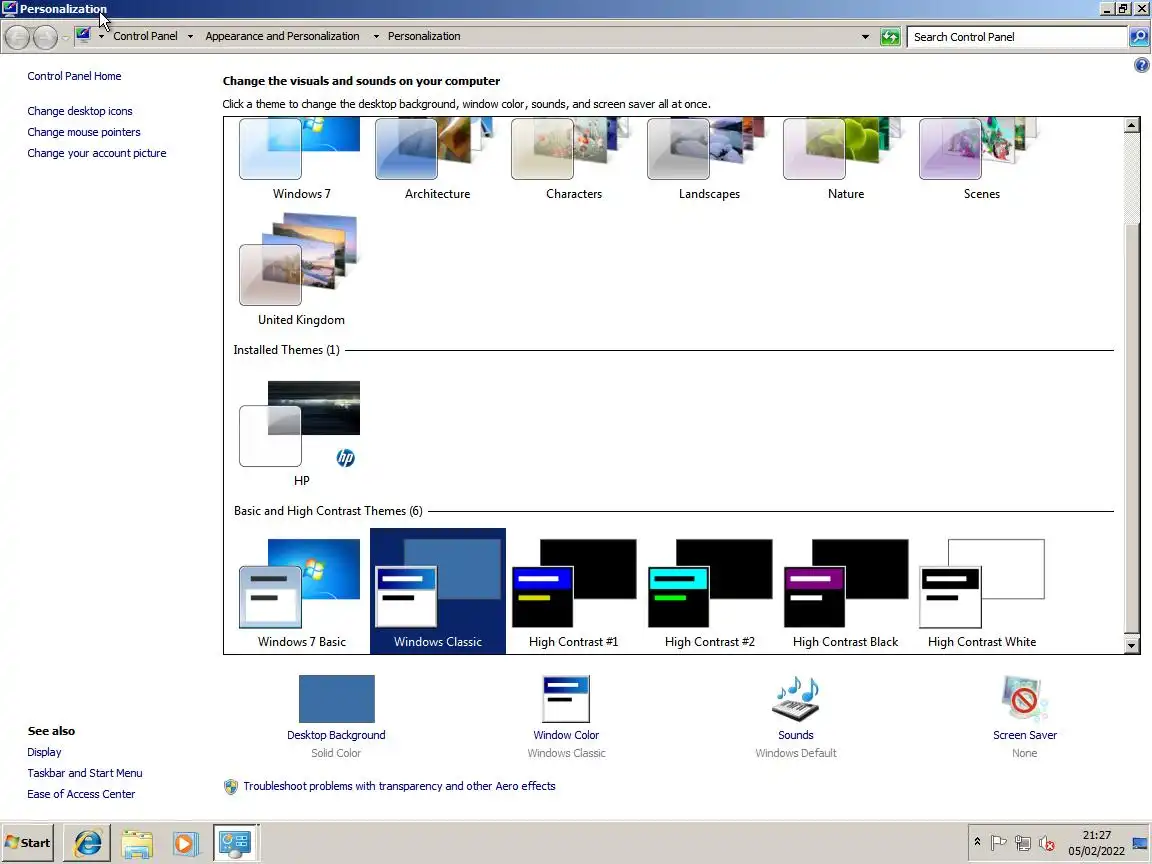Click Appearance and Personalization breadcrumb
1152x864 pixels.
point(282,36)
